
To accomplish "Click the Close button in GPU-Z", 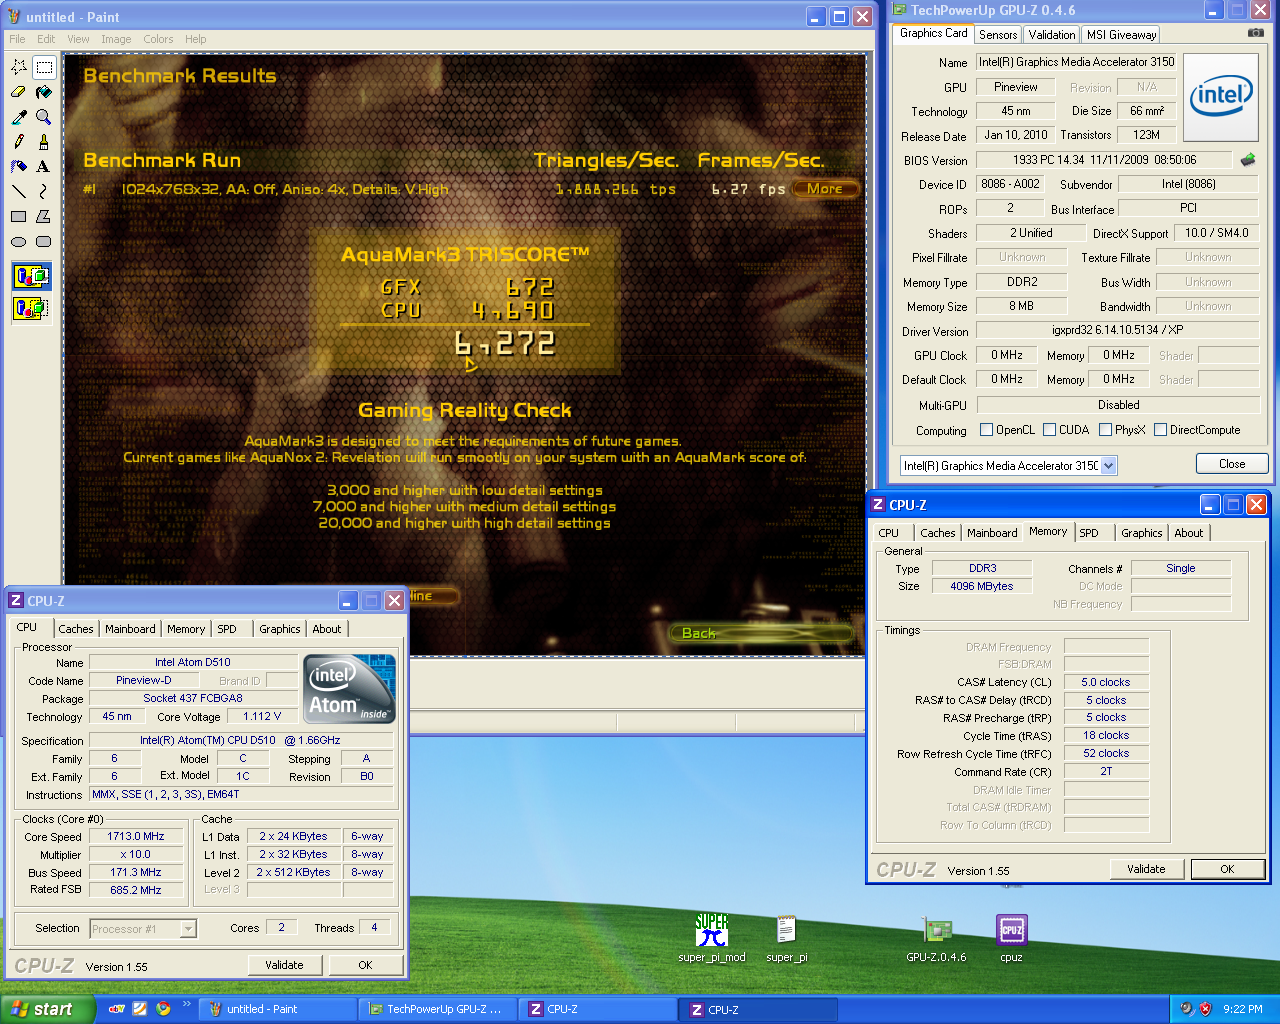I will tap(1232, 464).
